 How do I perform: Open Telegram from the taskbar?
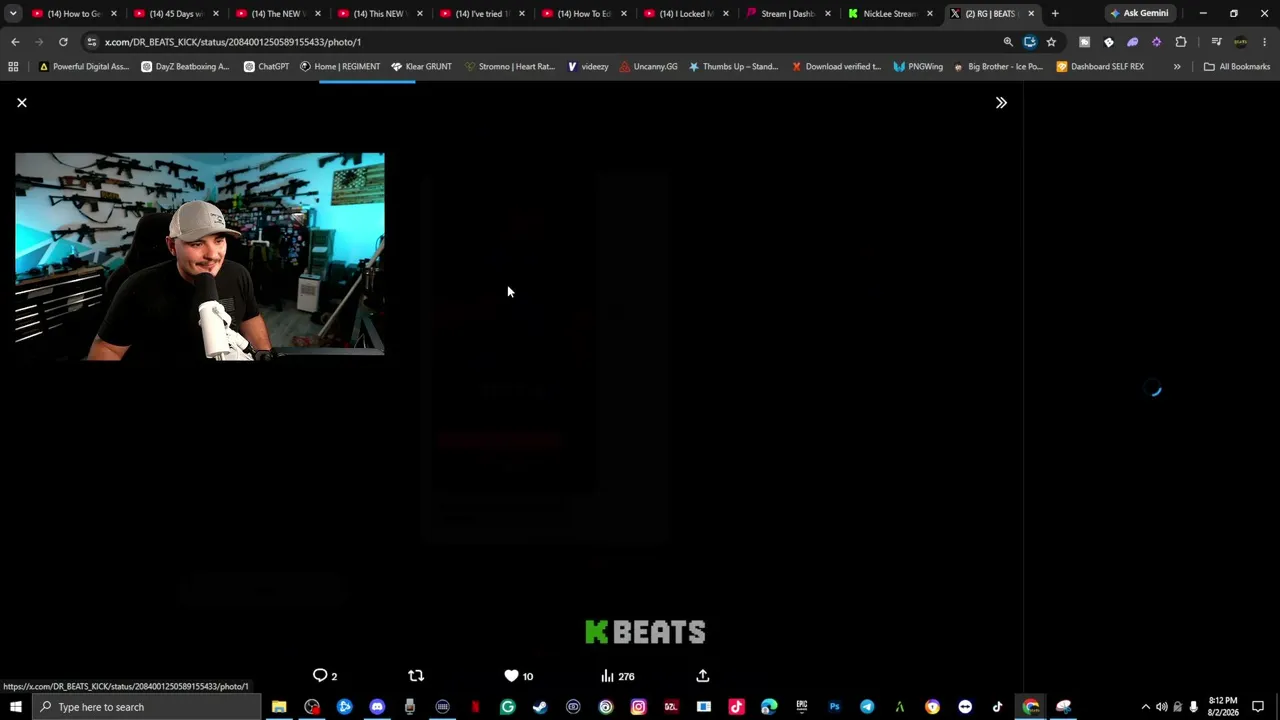tap(867, 707)
